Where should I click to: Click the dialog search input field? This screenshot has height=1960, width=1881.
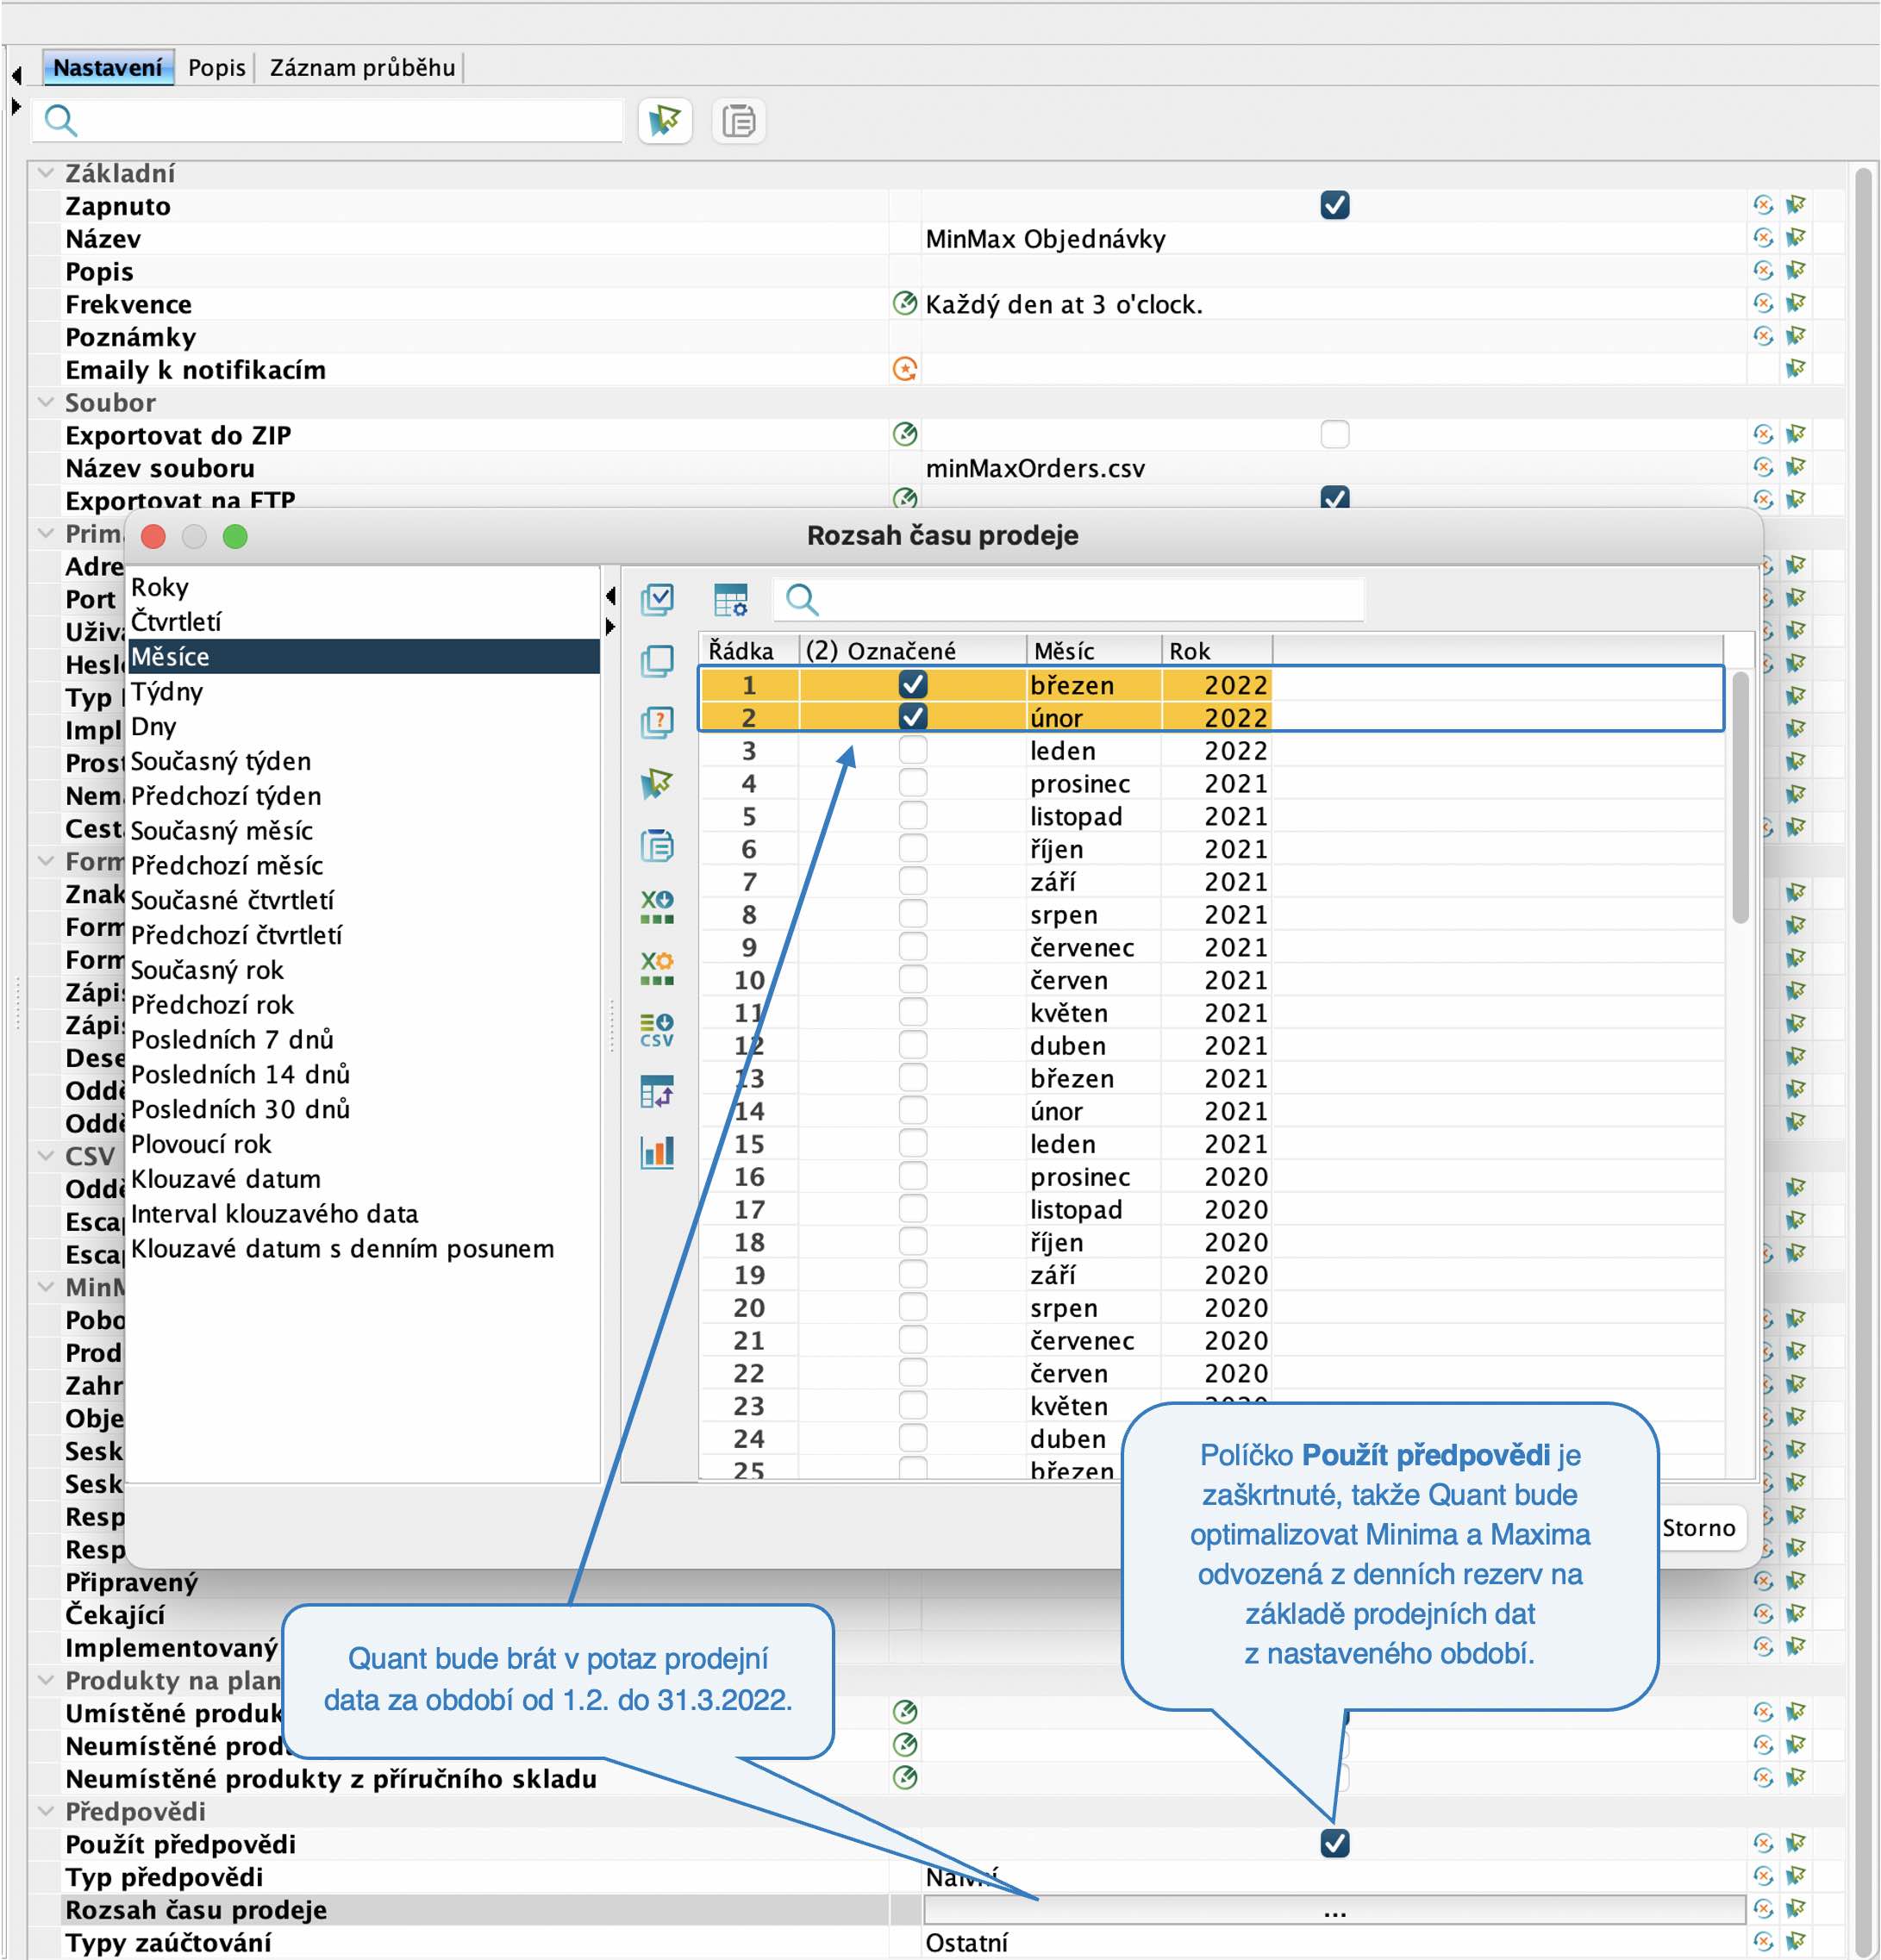tap(1070, 600)
